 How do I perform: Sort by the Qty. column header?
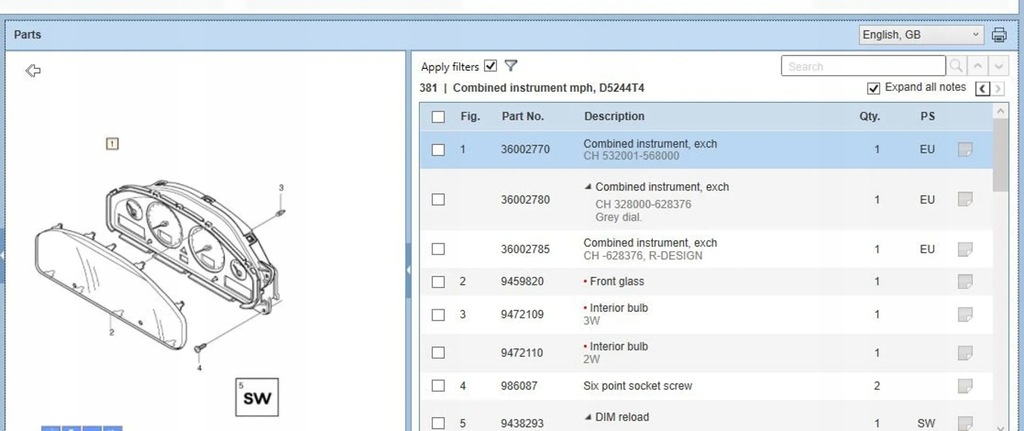869,117
